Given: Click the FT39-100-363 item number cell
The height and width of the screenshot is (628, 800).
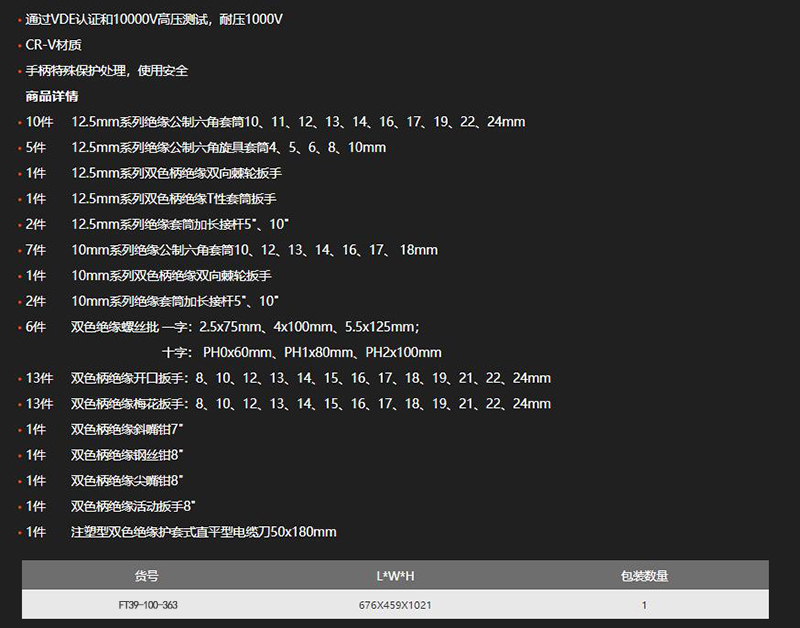Looking at the screenshot, I should click(x=148, y=605).
